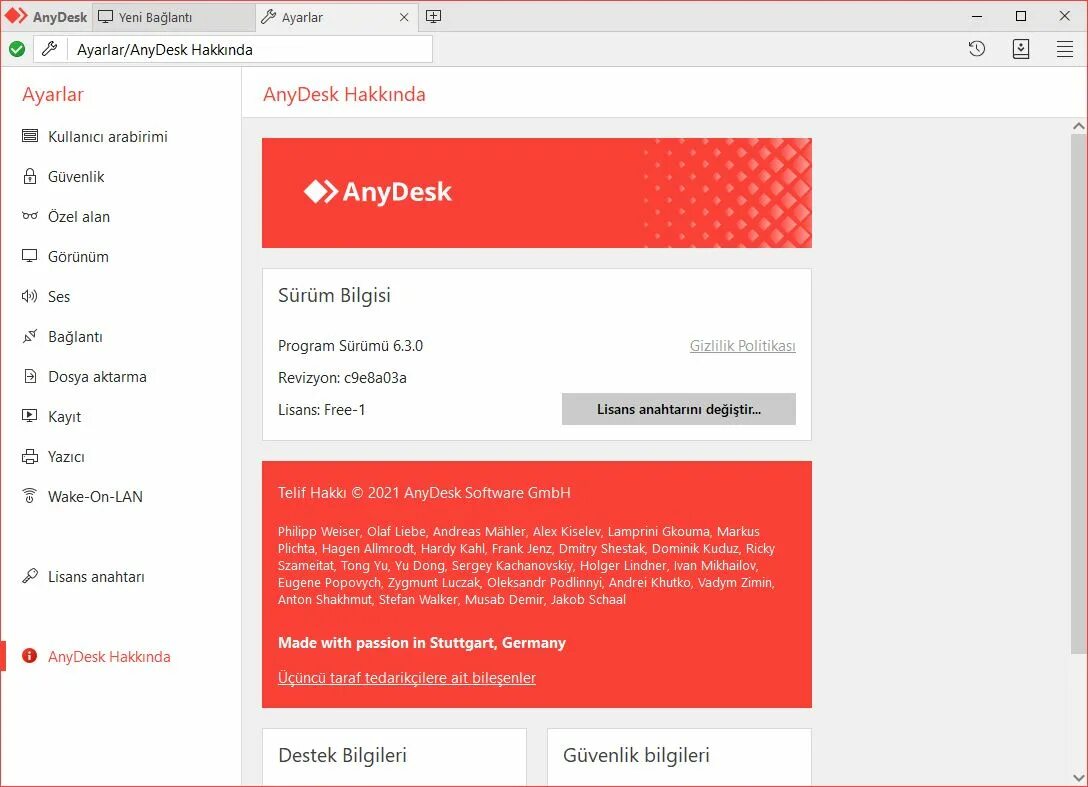Viewport: 1088px width, 787px height.
Task: Open Güvenlik settings
Action: (76, 177)
